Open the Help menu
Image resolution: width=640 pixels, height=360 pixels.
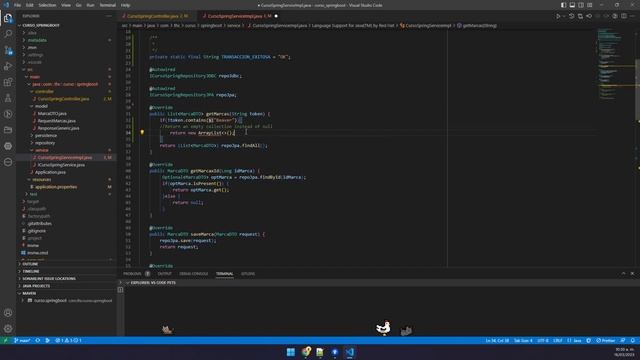point(125,5)
